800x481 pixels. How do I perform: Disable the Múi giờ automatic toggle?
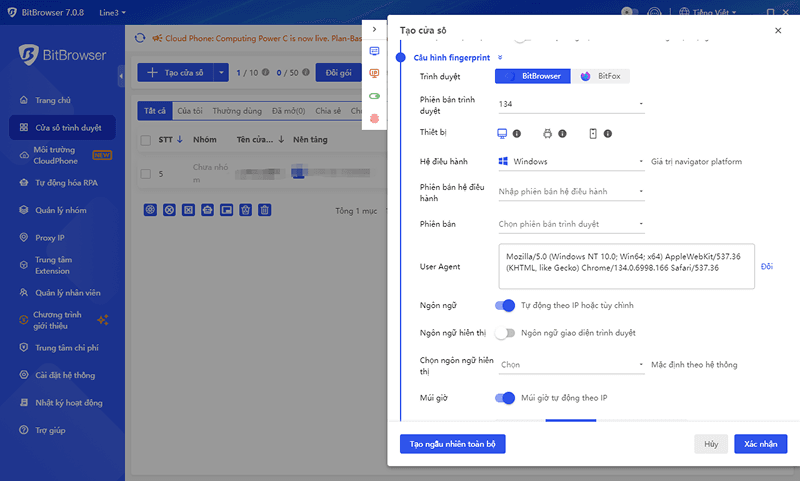point(505,398)
